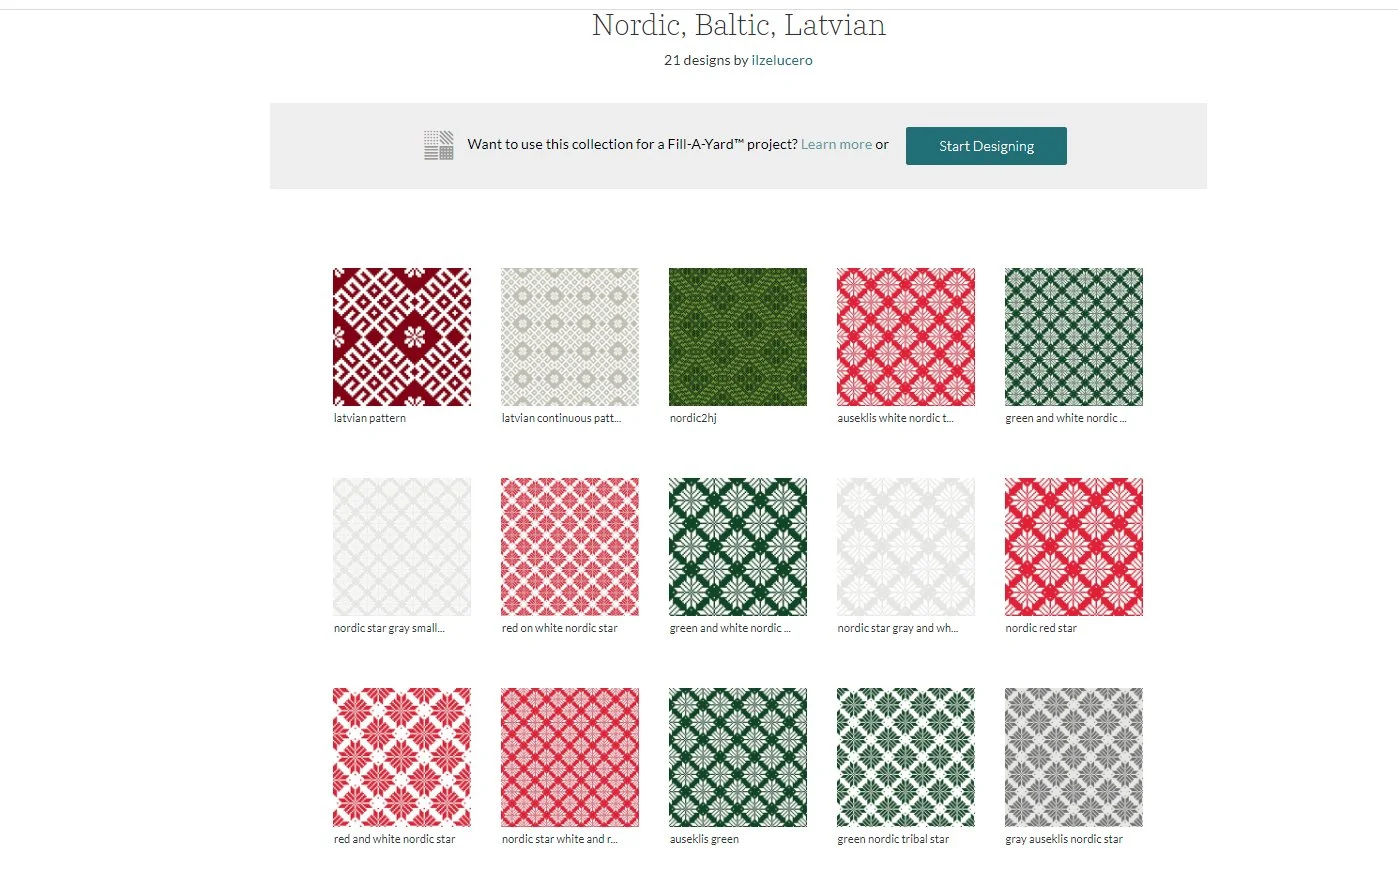
Task: Click the Fill-A-Yard grid icon
Action: pyautogui.click(x=438, y=145)
